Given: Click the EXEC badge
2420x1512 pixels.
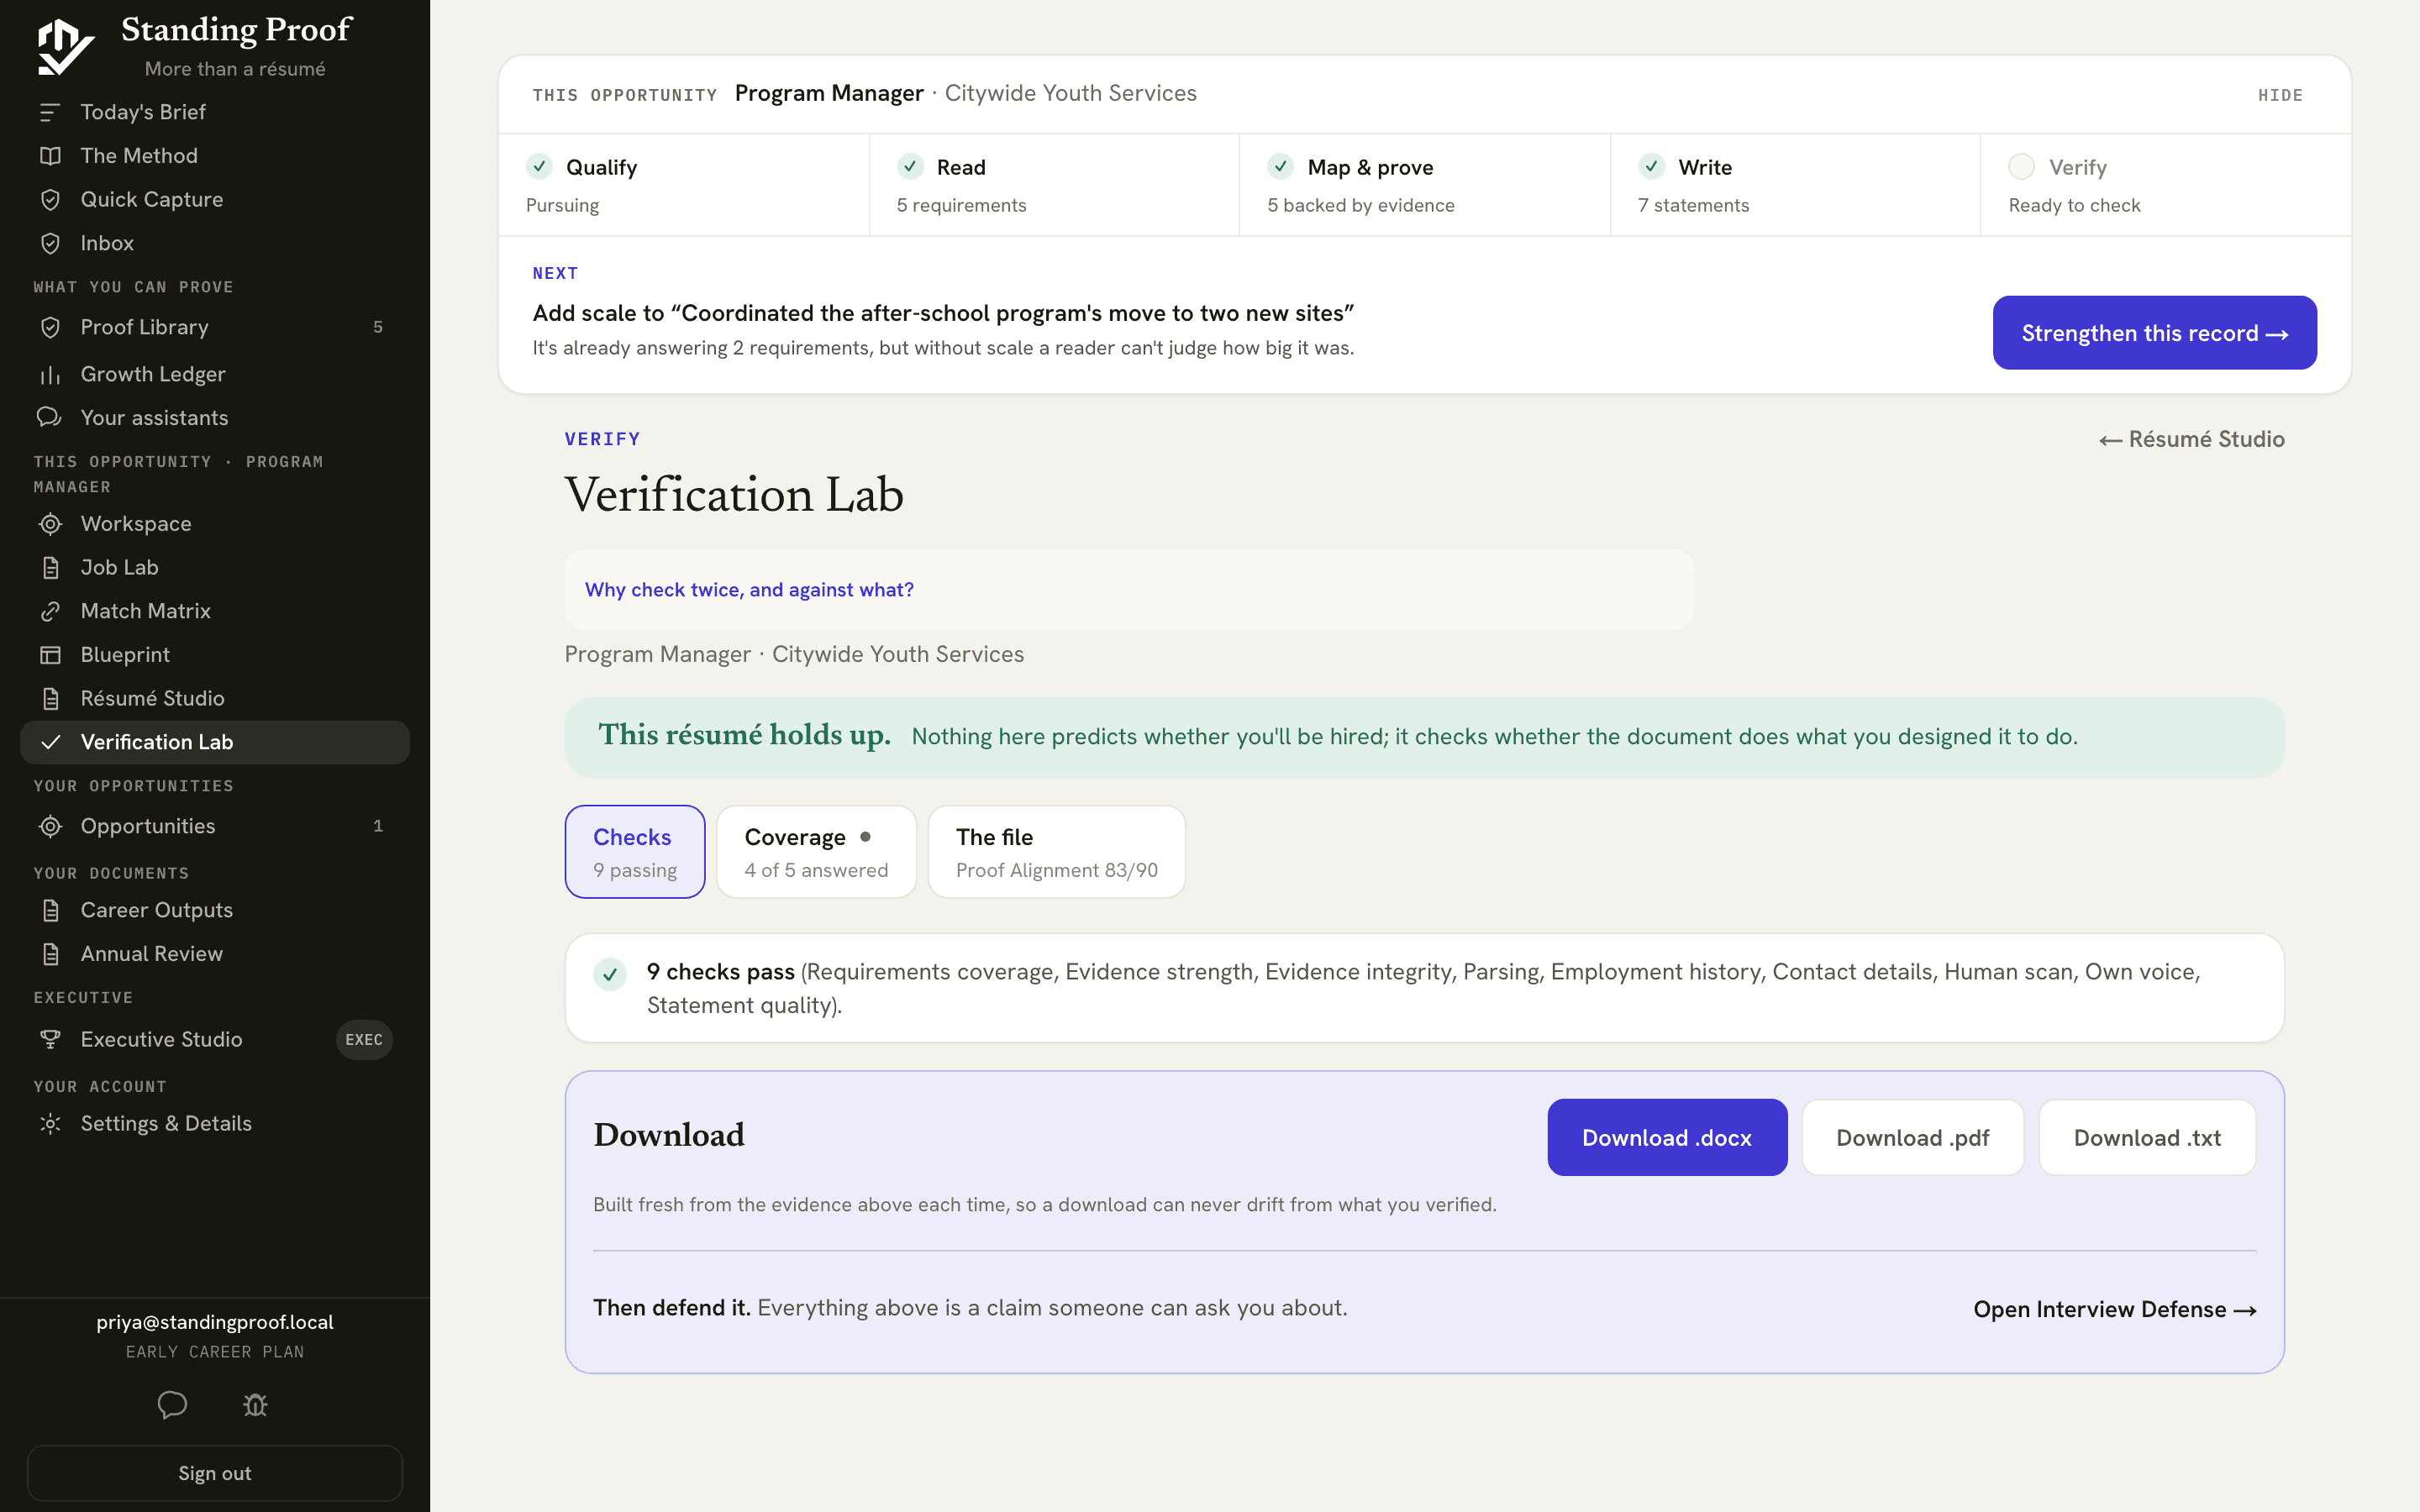Looking at the screenshot, I should point(364,1040).
